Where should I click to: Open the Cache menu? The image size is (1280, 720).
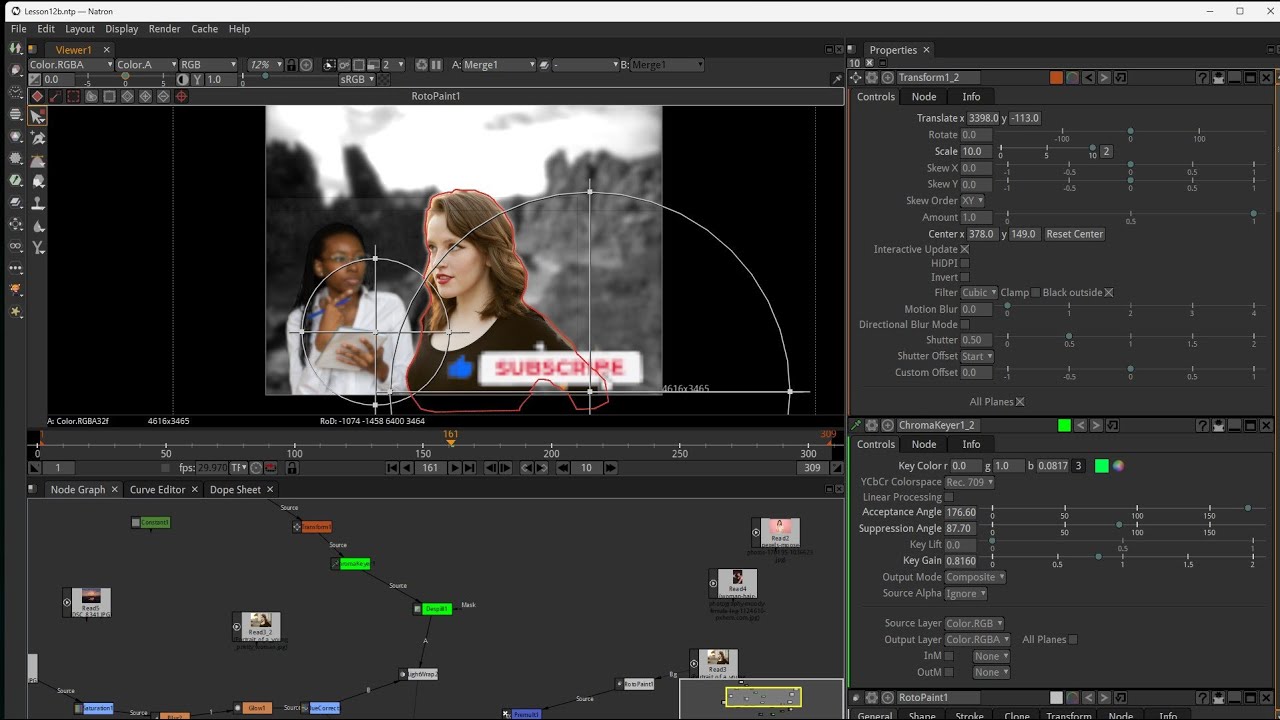(x=204, y=29)
